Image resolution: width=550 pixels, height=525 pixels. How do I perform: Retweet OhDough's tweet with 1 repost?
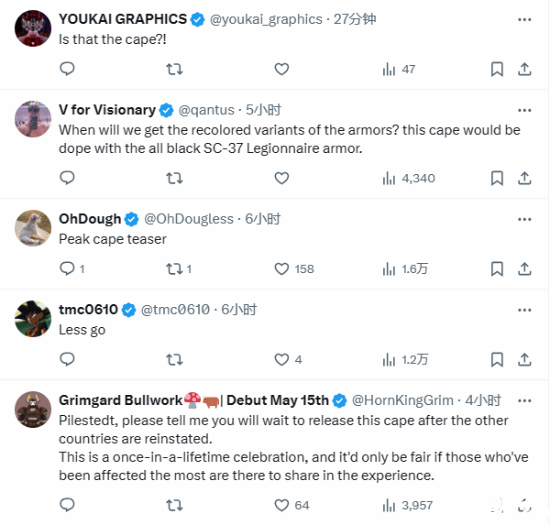(179, 269)
